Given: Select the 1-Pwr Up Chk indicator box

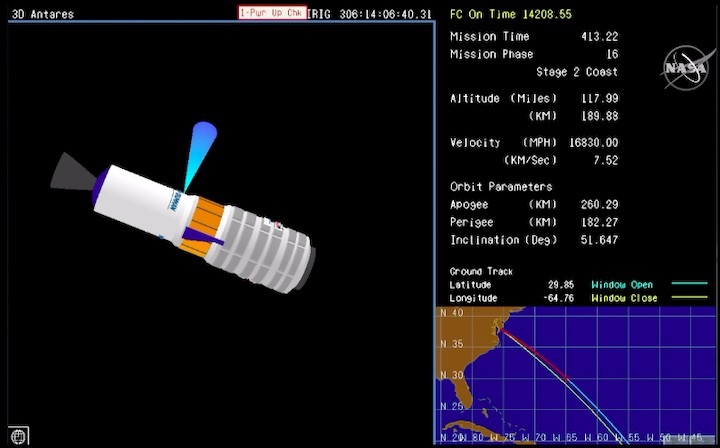Looking at the screenshot, I should (x=272, y=12).
